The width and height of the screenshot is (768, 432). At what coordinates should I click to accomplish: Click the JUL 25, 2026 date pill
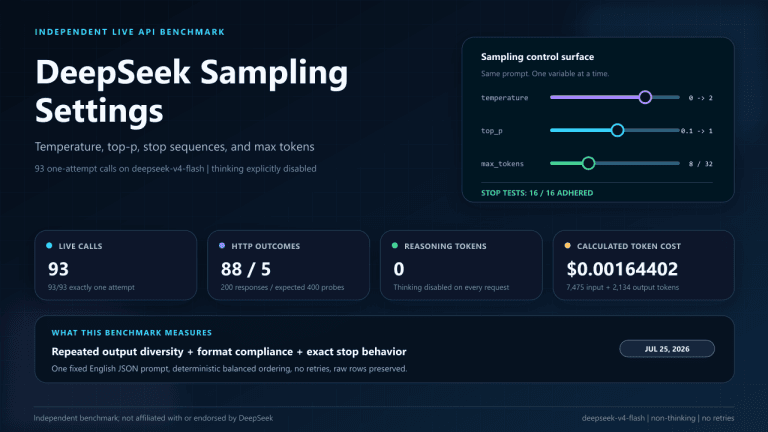point(667,349)
